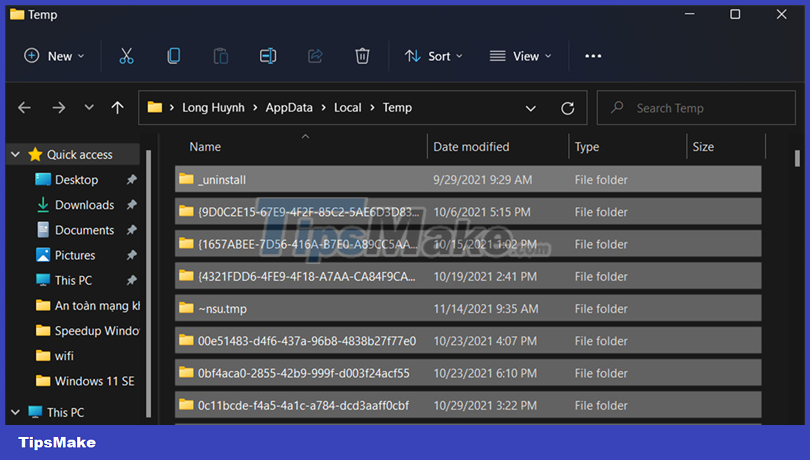The width and height of the screenshot is (810, 460).
Task: Go forward with the right arrow
Action: point(59,108)
